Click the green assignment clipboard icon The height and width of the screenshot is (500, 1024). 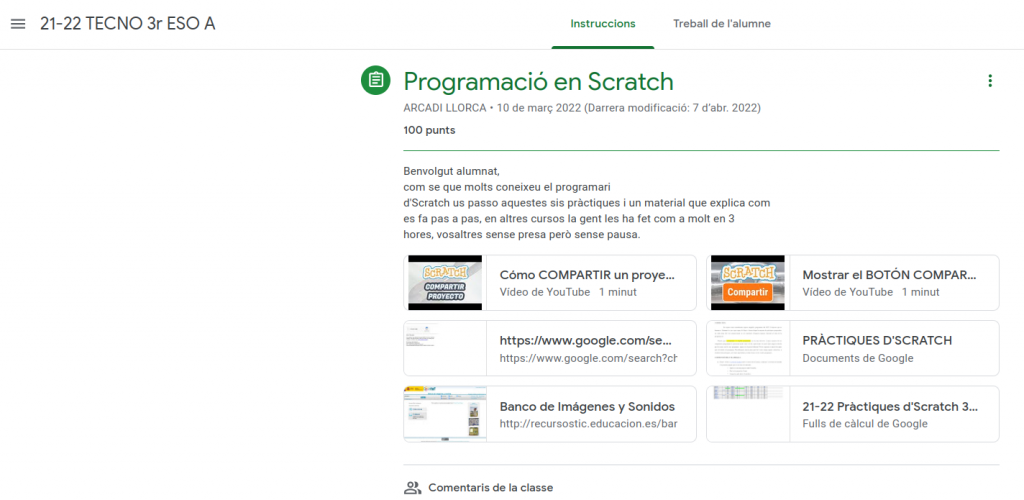tap(375, 80)
